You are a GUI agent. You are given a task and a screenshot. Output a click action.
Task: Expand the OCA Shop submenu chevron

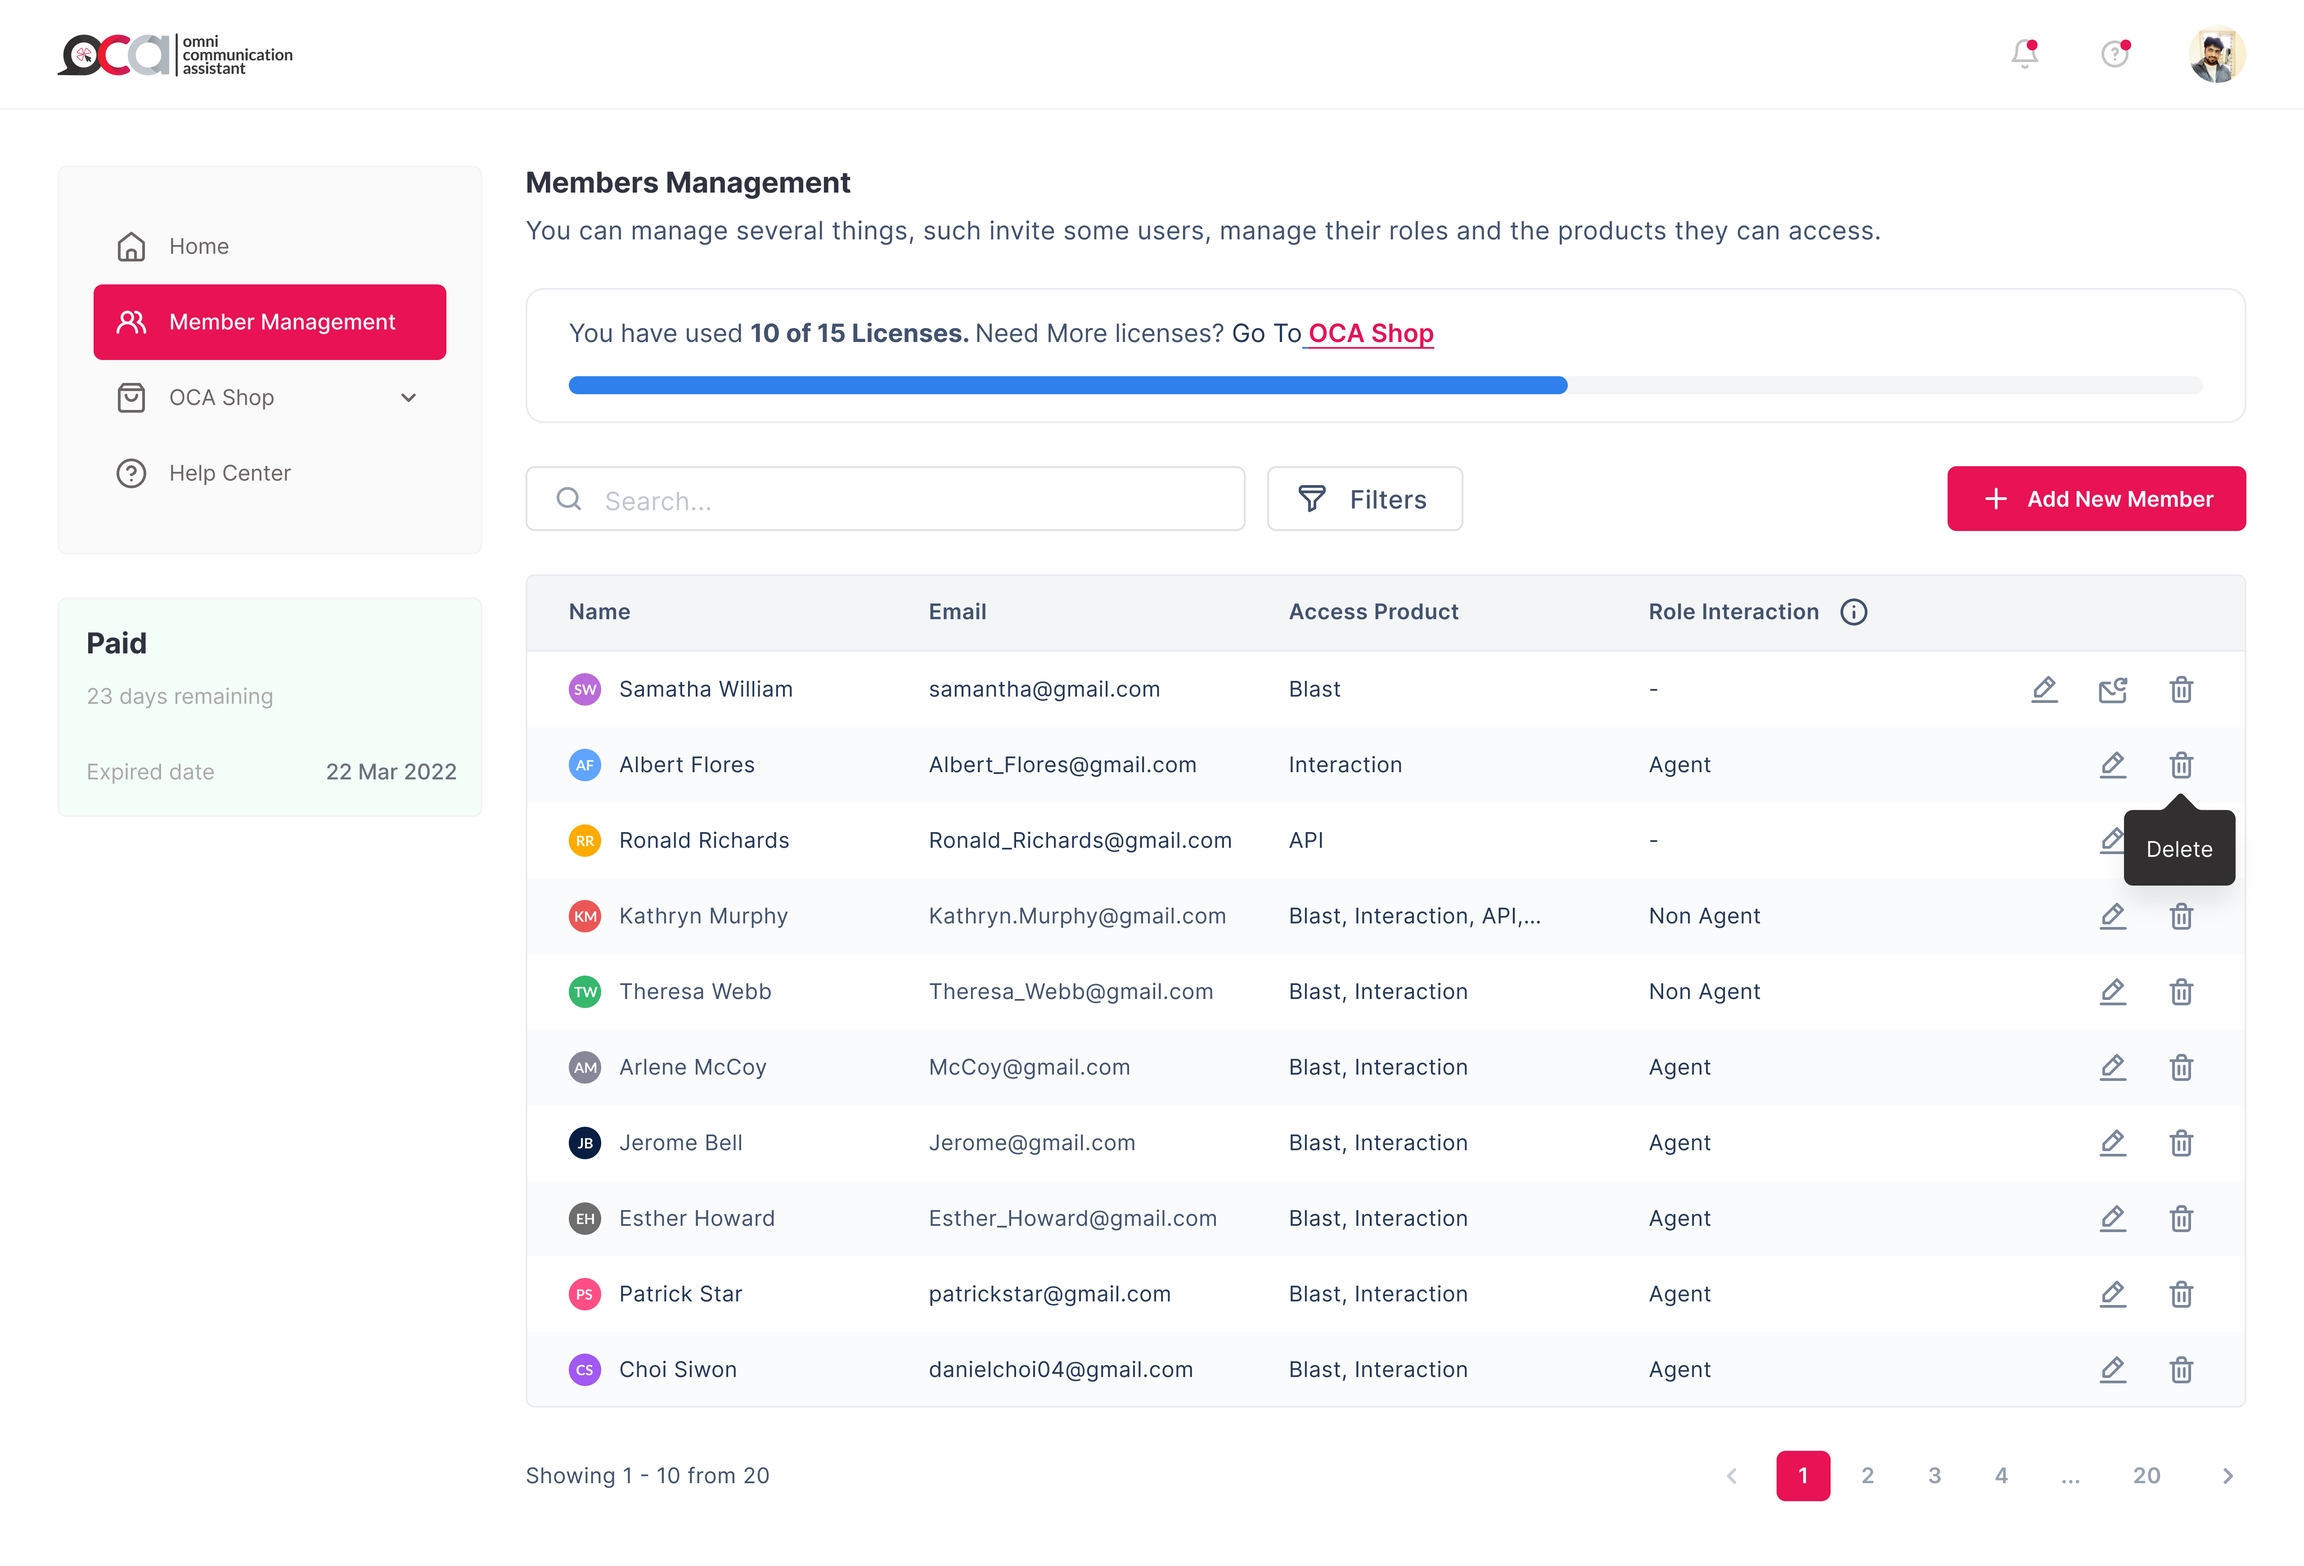coord(408,398)
